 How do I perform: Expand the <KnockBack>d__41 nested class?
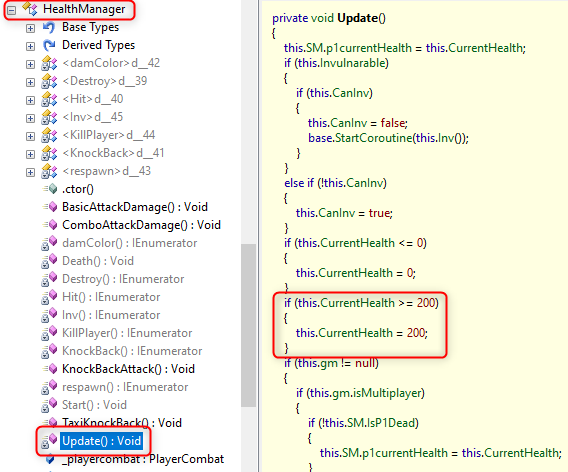(x=30, y=154)
